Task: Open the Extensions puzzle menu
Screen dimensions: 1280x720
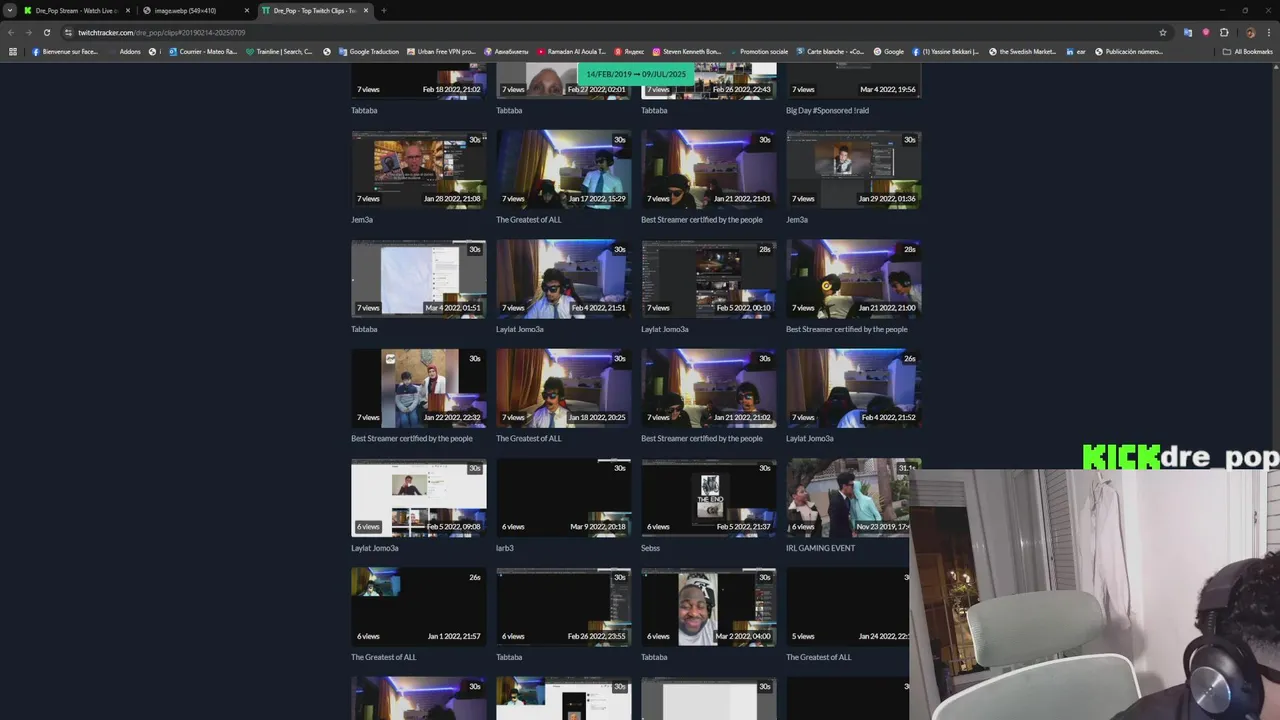Action: tap(1224, 32)
